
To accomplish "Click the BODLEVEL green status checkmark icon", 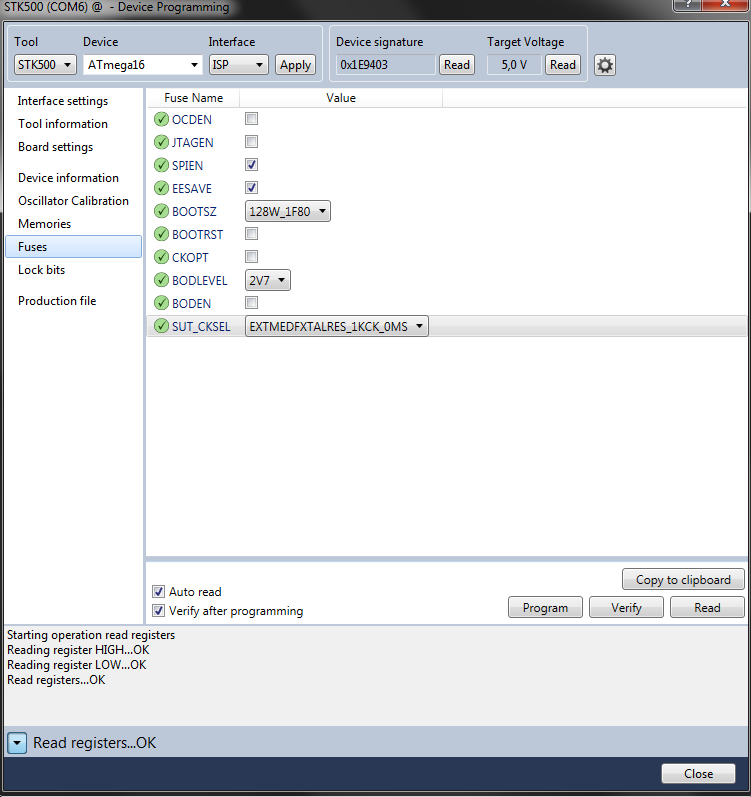I will point(161,280).
